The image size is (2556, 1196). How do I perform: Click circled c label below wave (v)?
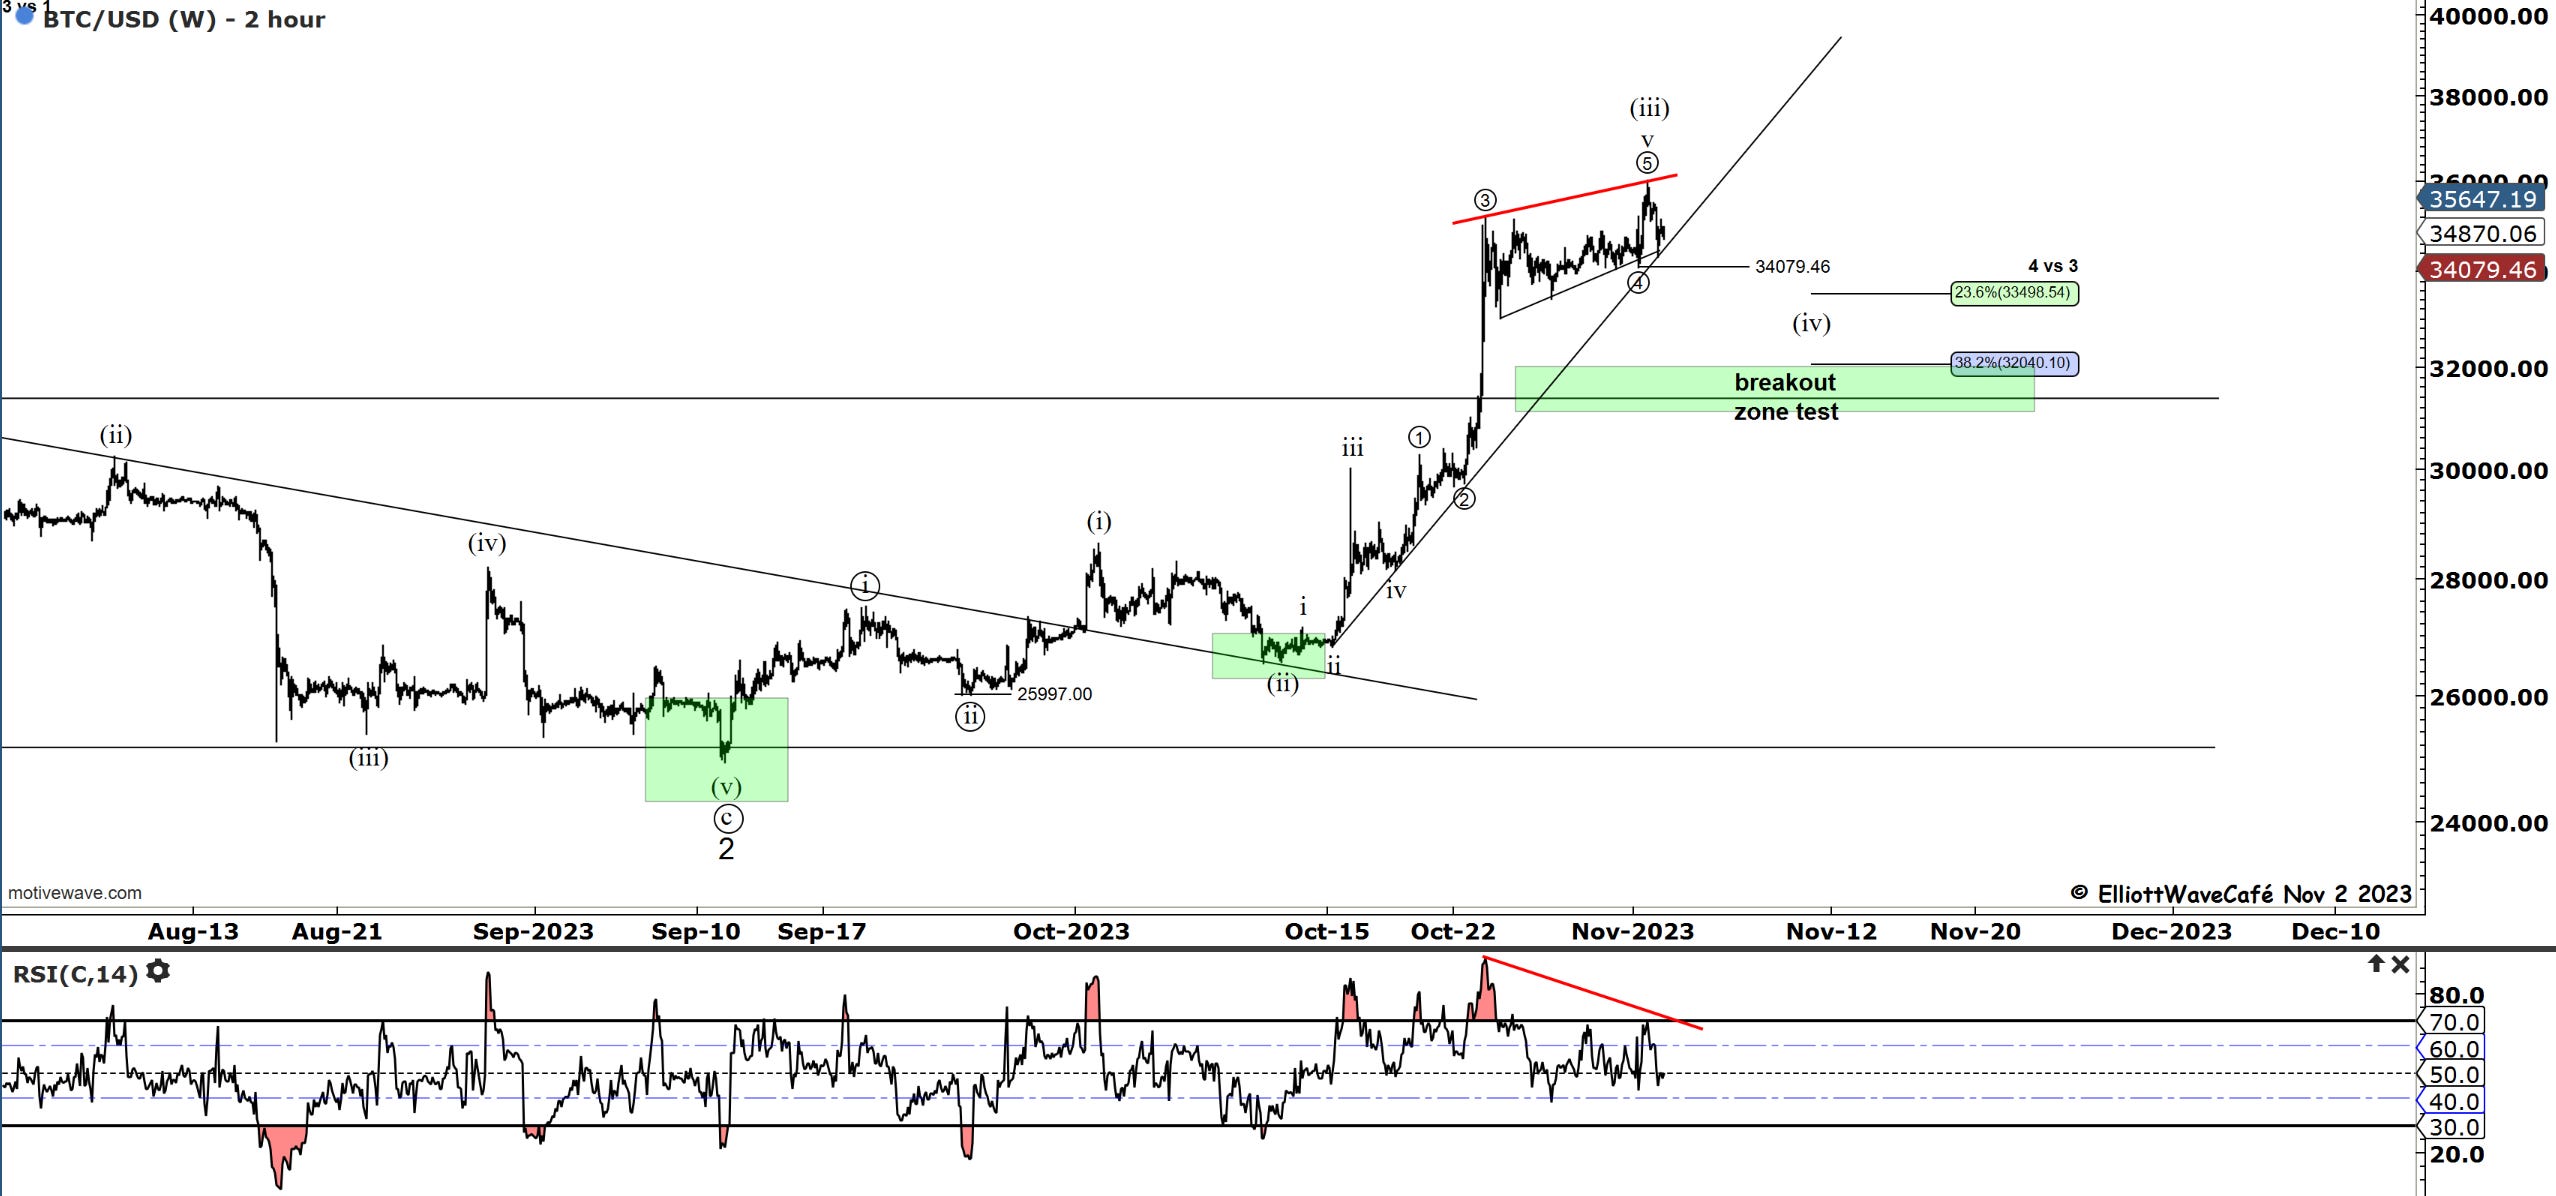click(728, 819)
